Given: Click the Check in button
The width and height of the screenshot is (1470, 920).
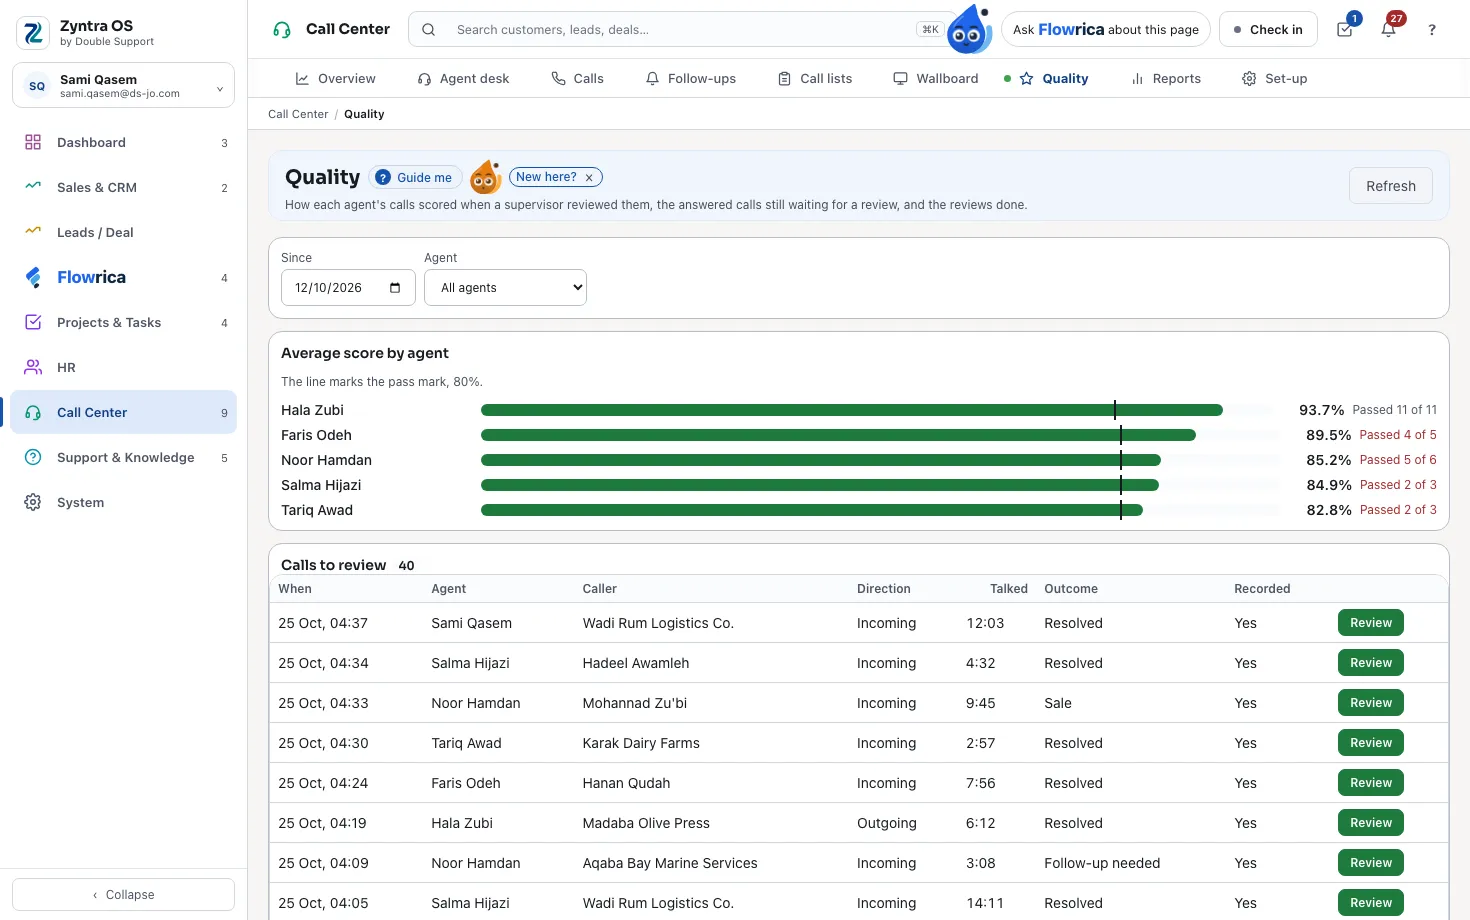Looking at the screenshot, I should click(x=1268, y=30).
